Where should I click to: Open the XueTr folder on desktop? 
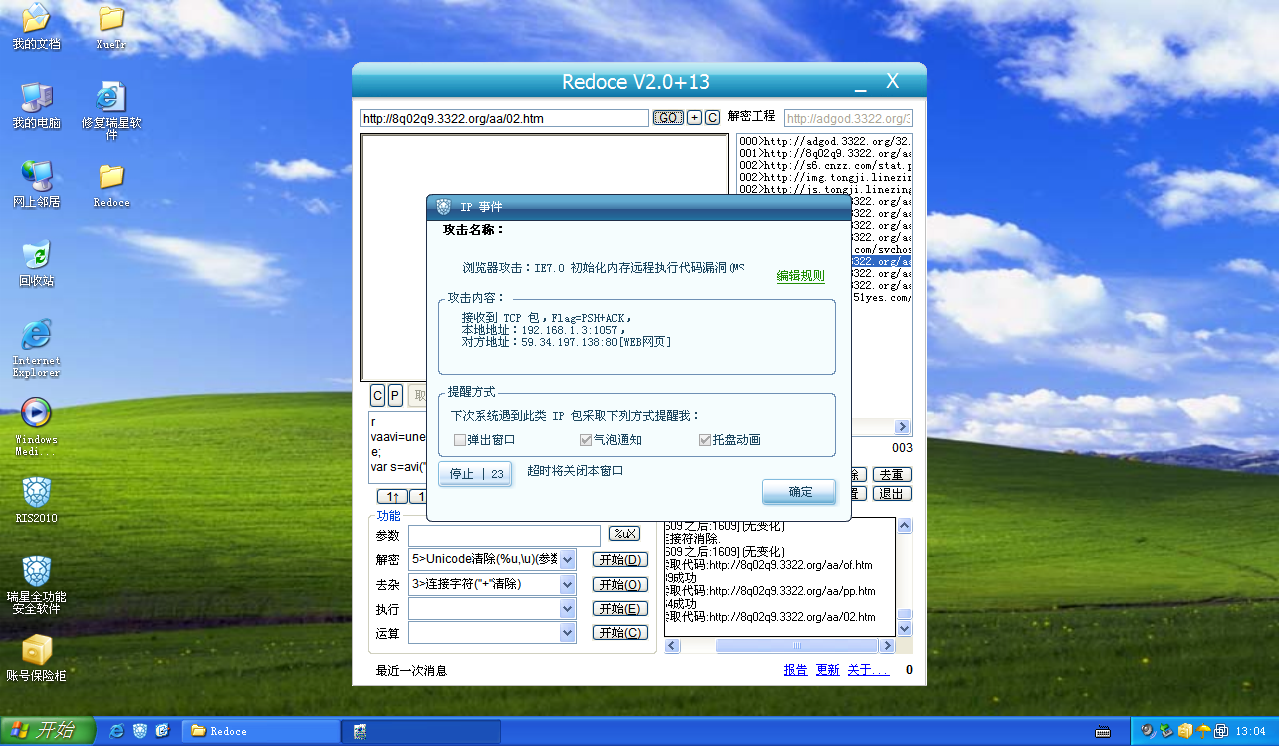(x=111, y=28)
